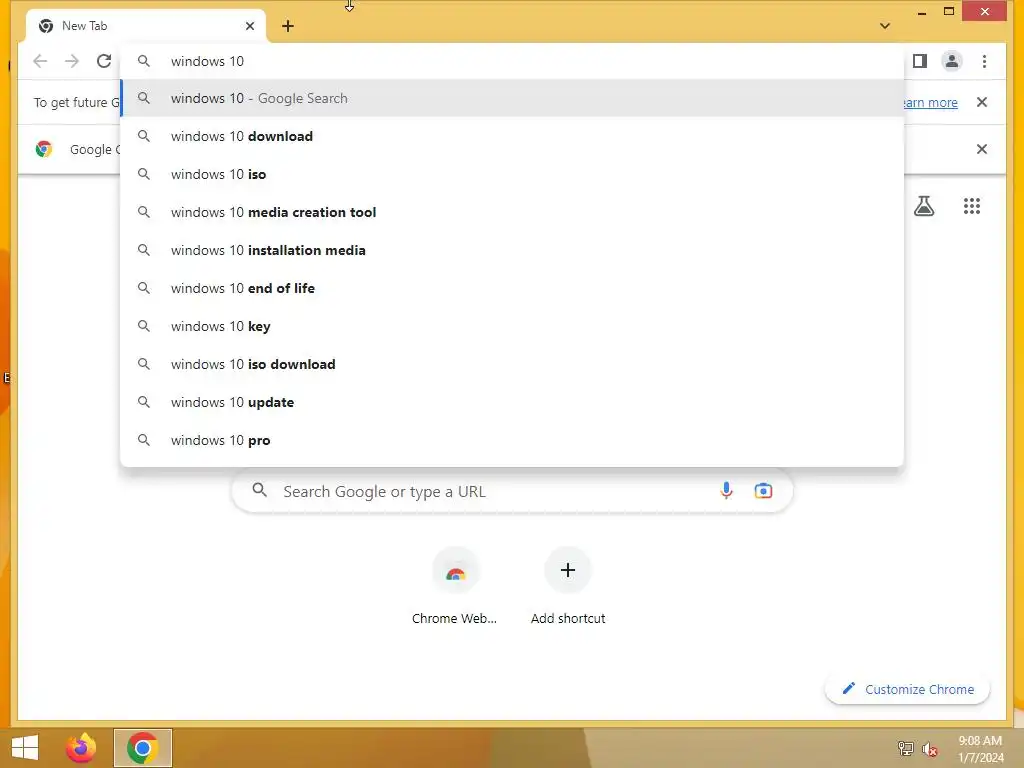The image size is (1024, 768).
Task: Select 'windows 10 end of life' suggestion
Action: [512, 288]
